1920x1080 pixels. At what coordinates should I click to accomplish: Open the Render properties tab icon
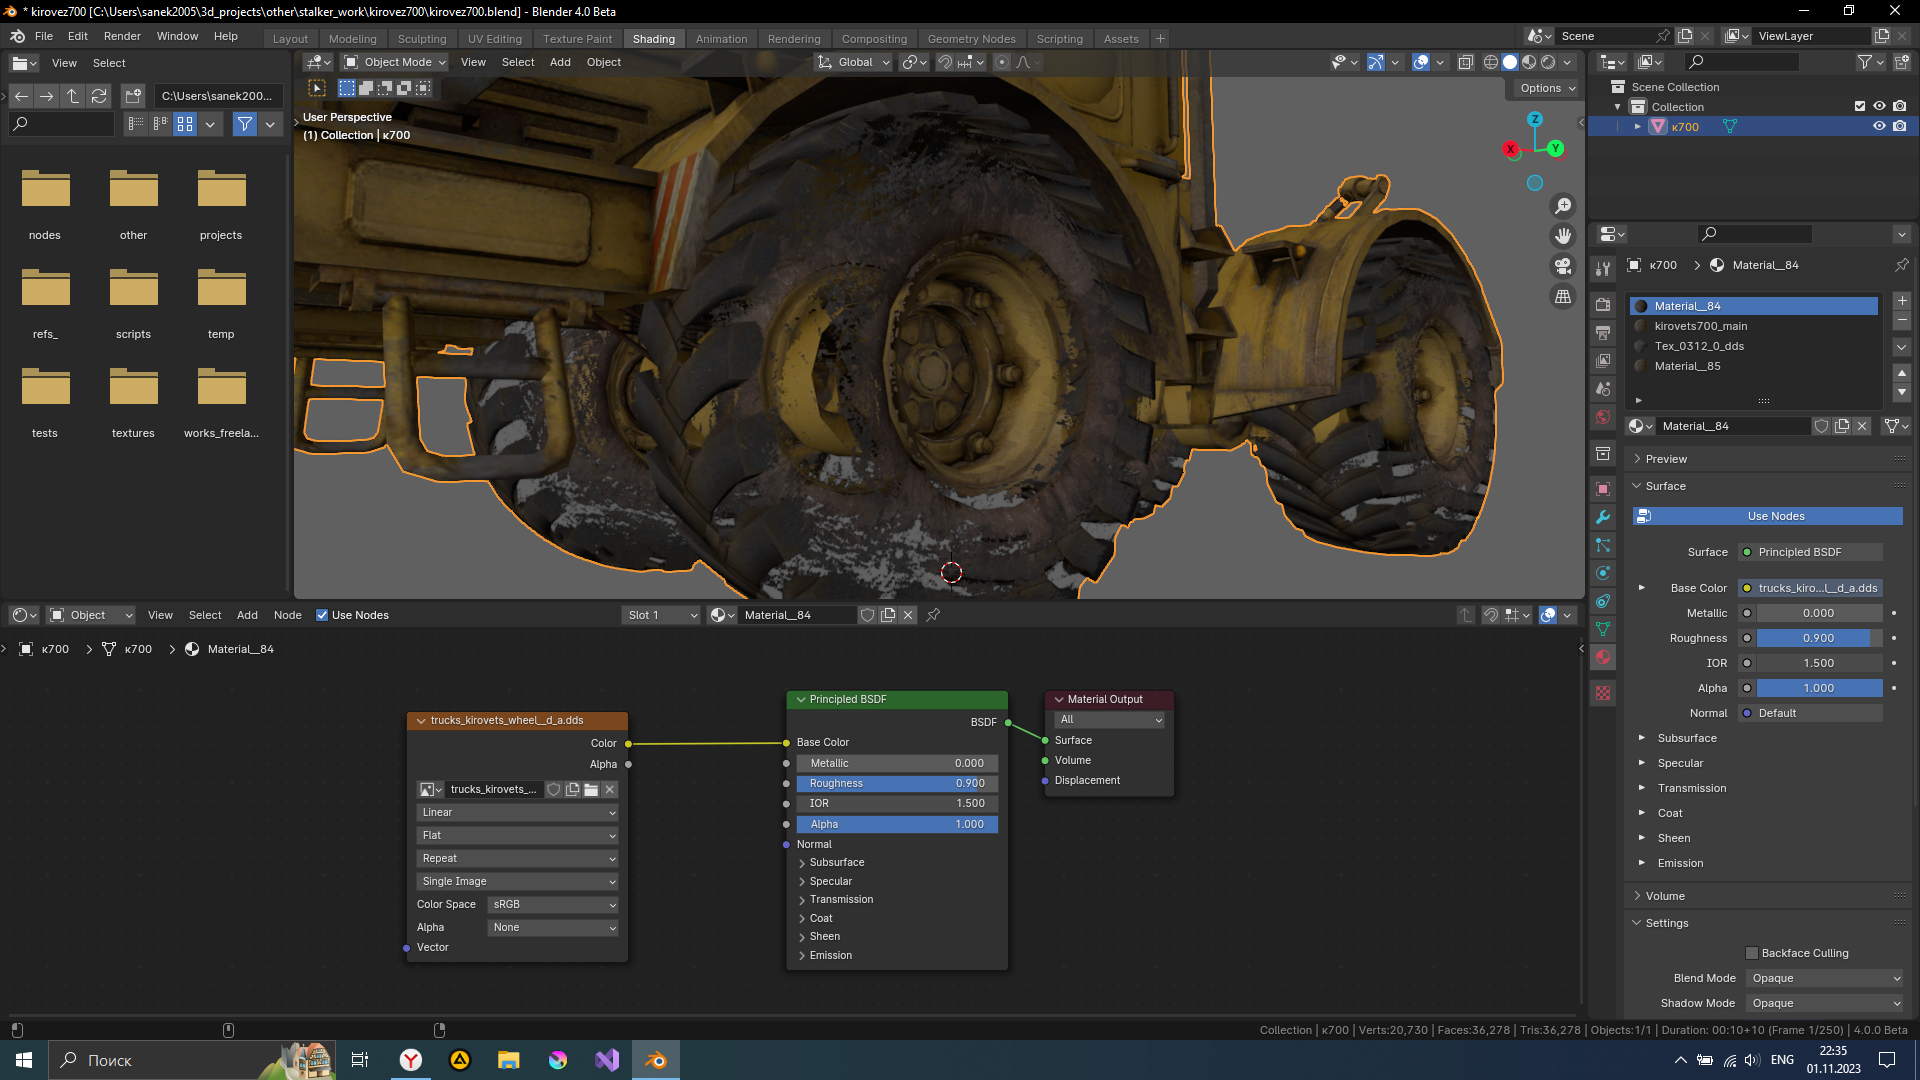pos(1603,304)
